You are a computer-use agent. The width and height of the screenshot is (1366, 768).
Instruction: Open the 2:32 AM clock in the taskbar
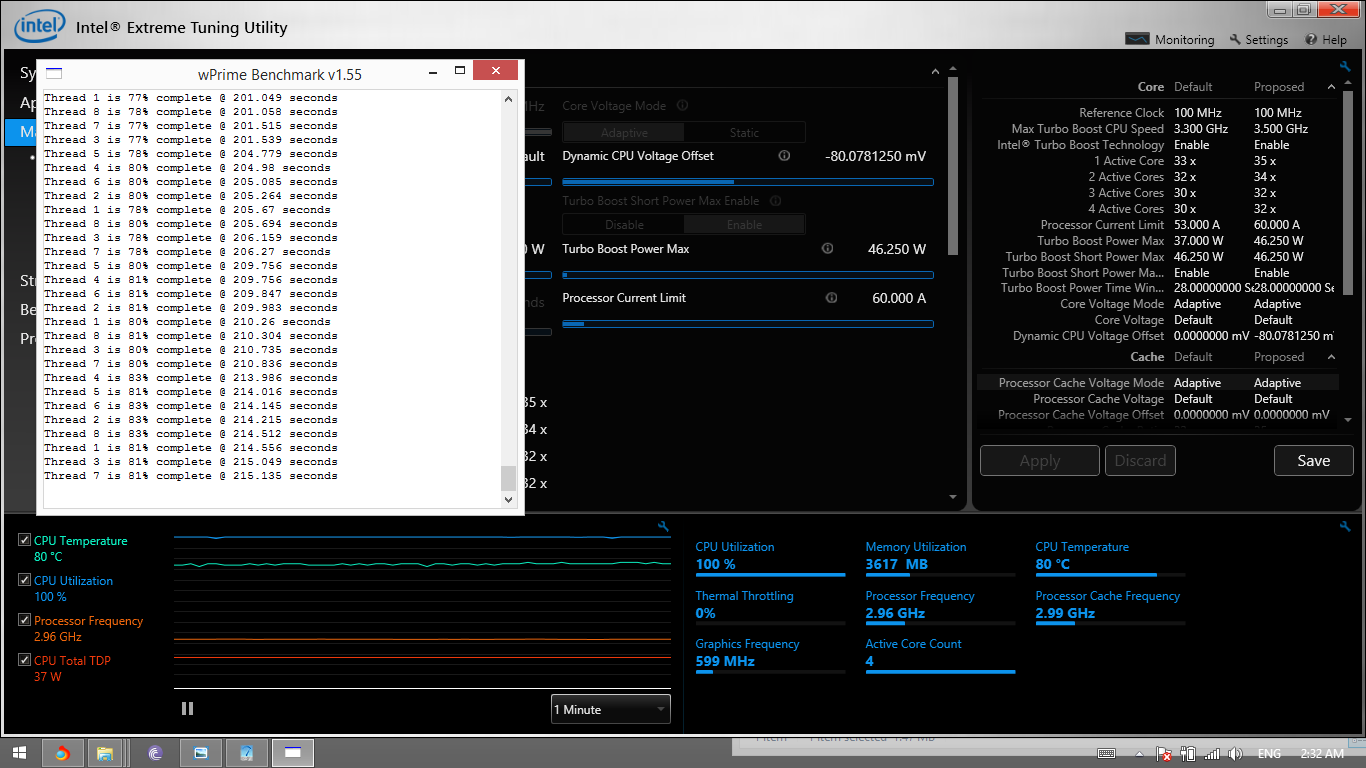pyautogui.click(x=1323, y=754)
